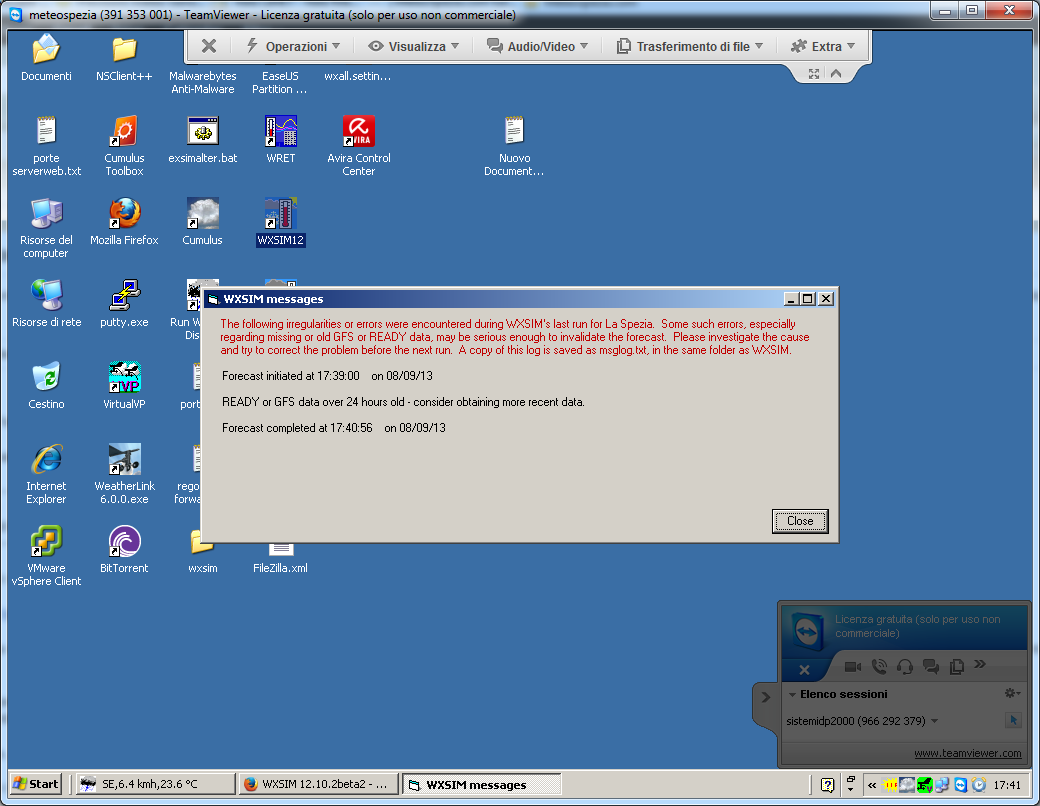Open the gear settings dropdown in Elenco sessioni
Viewport: 1040px width, 806px height.
1012,693
